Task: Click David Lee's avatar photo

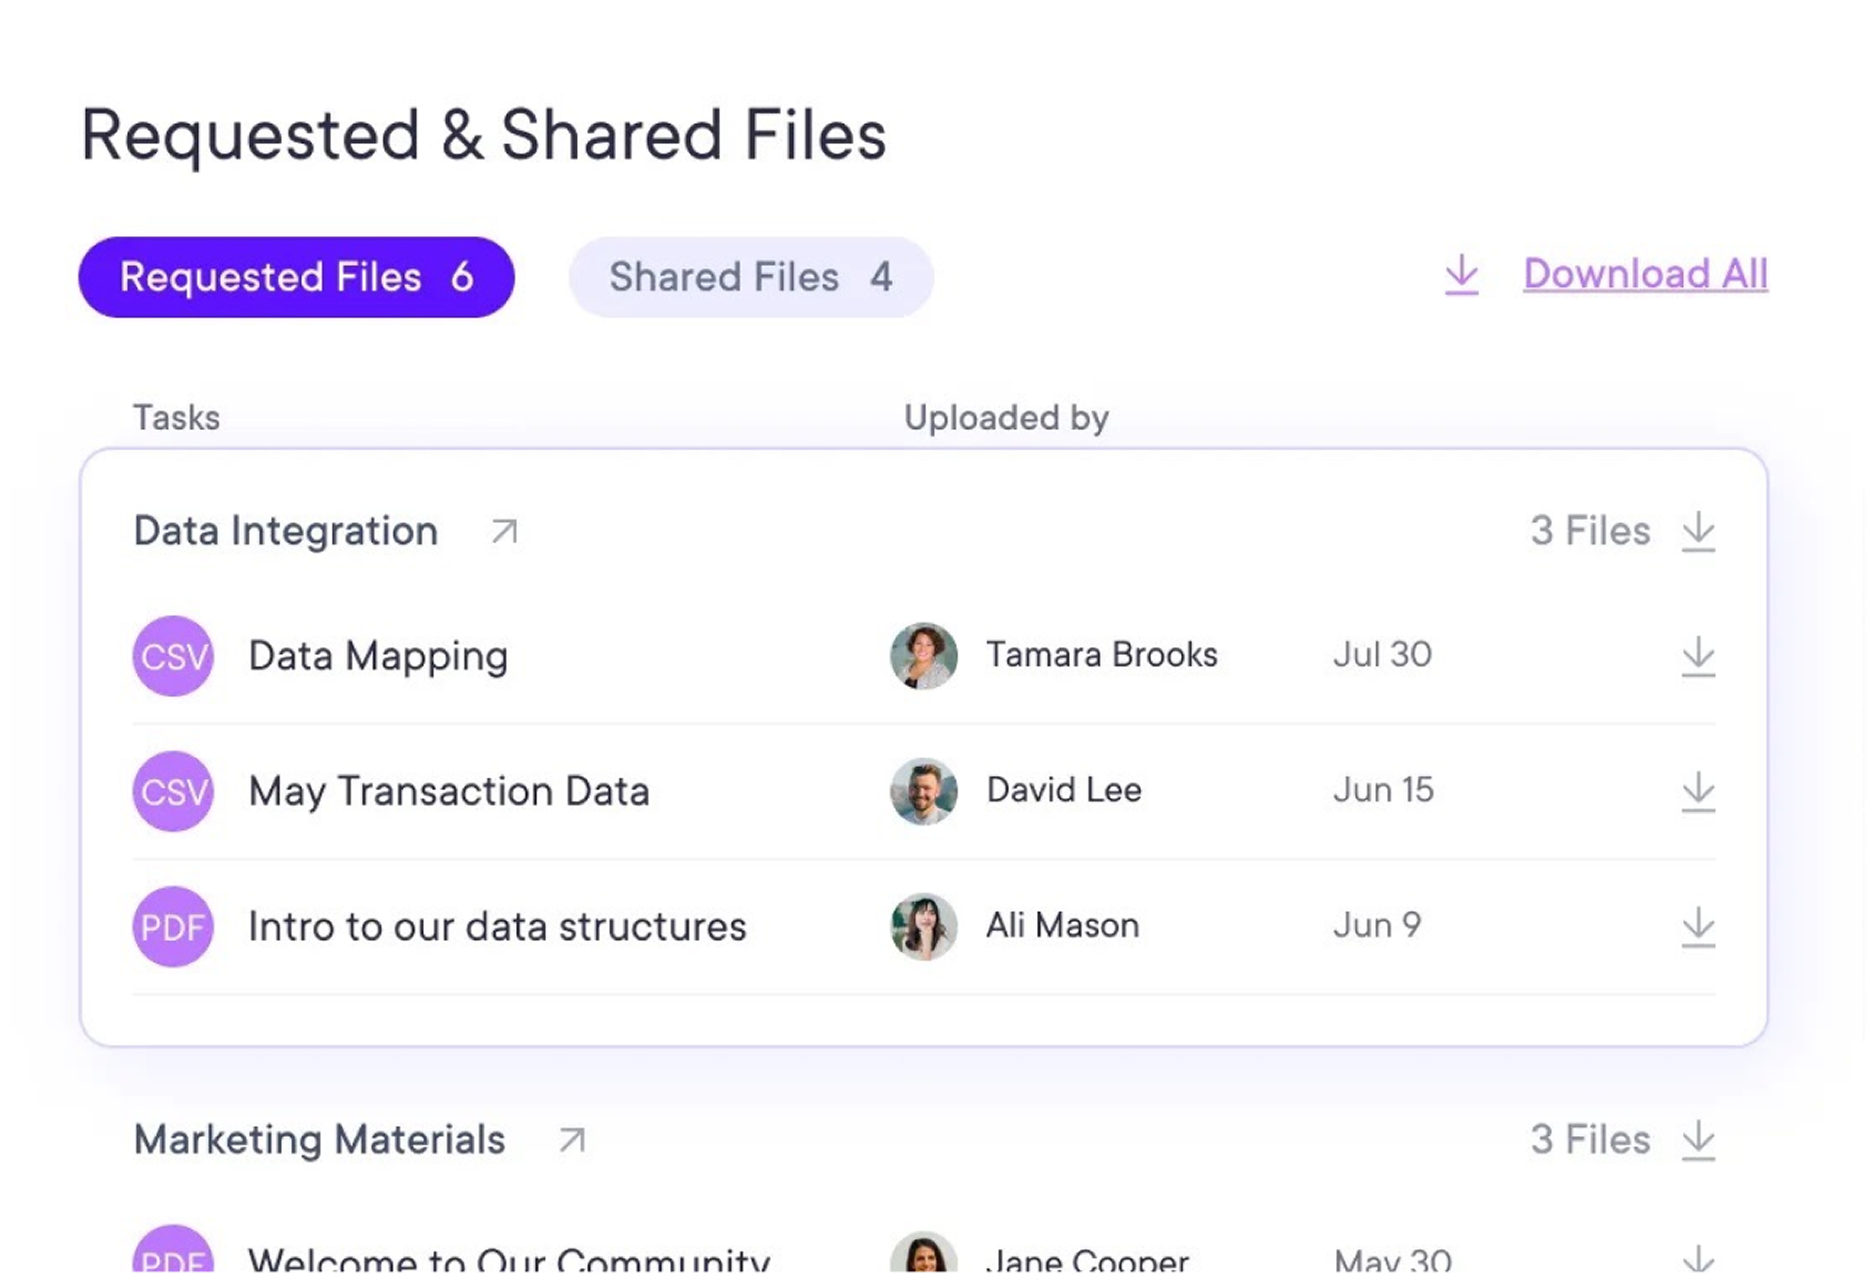Action: pos(923,791)
